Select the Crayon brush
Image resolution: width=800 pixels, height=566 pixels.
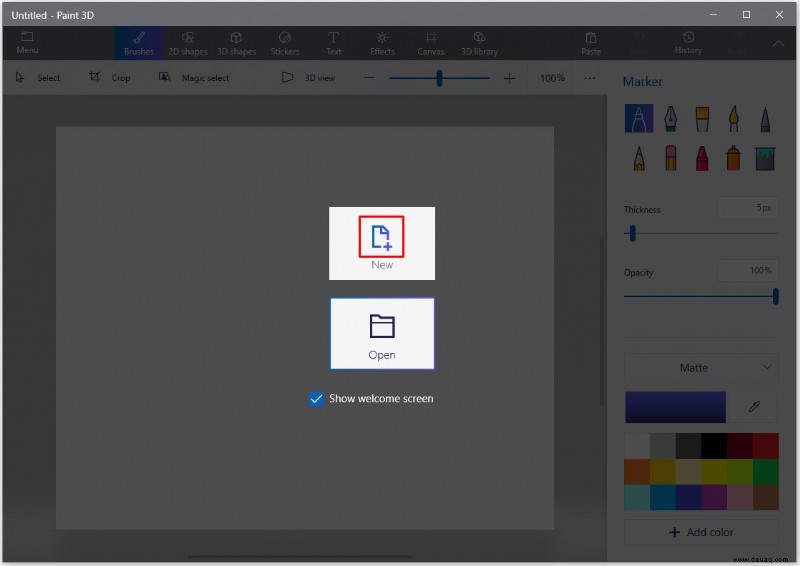[x=702, y=158]
